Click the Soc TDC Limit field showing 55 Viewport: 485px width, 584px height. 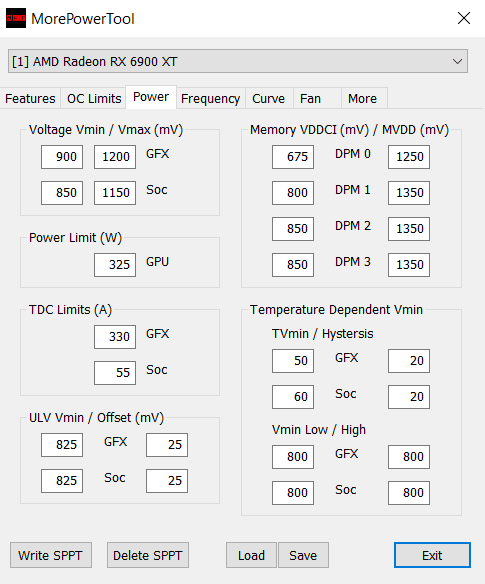[x=115, y=373]
